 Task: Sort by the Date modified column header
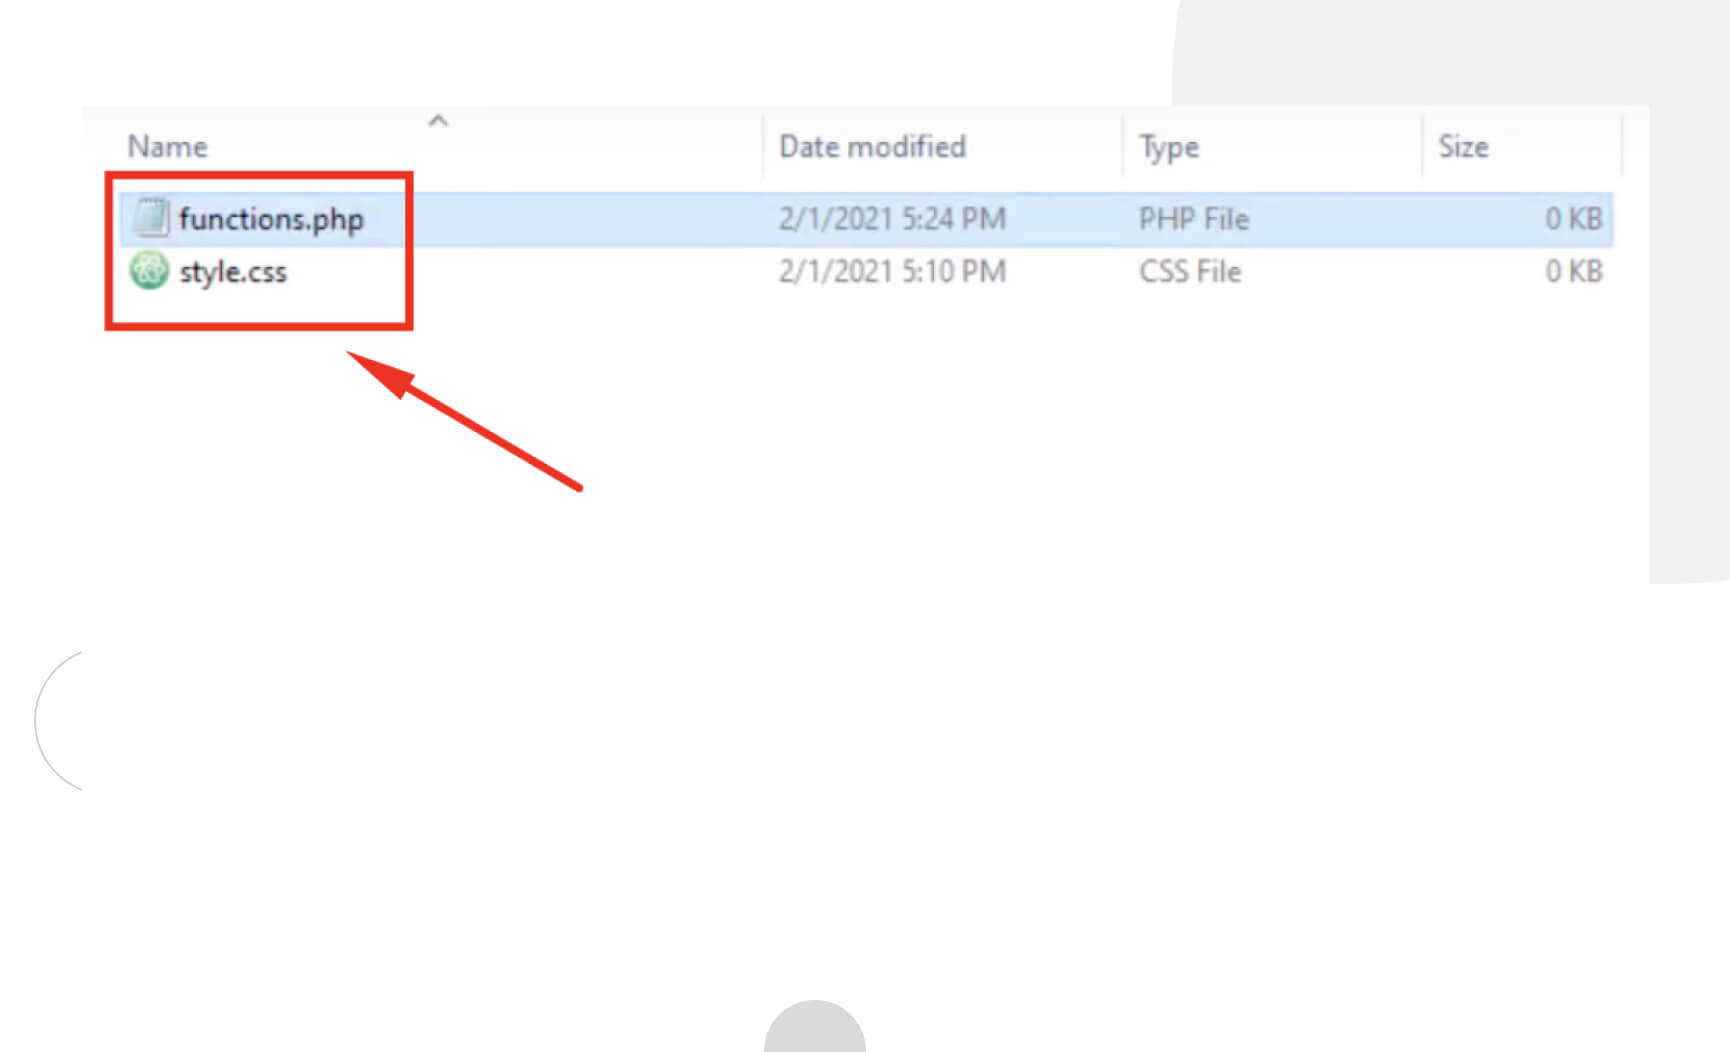872,147
